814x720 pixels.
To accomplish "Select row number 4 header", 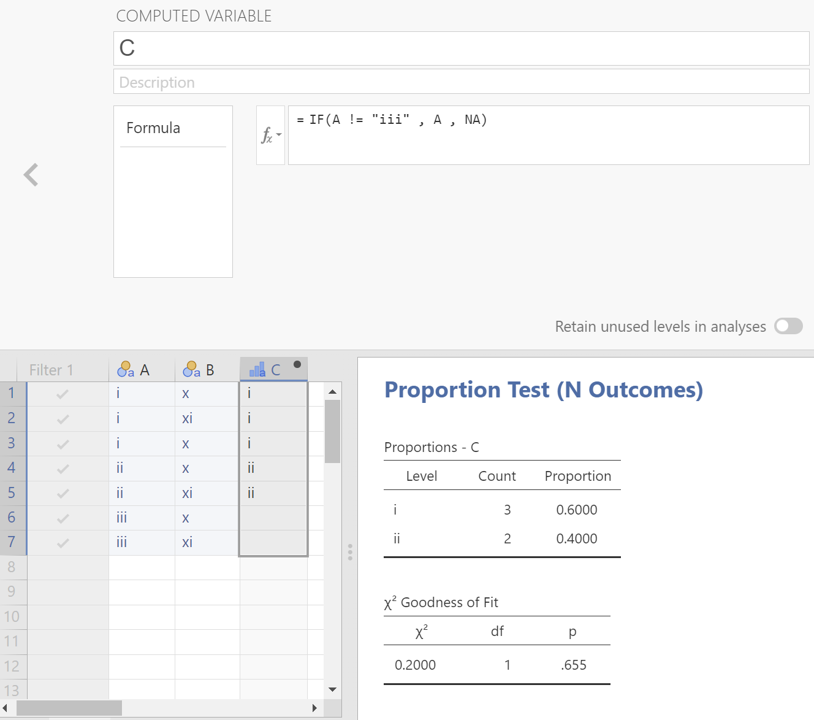I will point(12,468).
